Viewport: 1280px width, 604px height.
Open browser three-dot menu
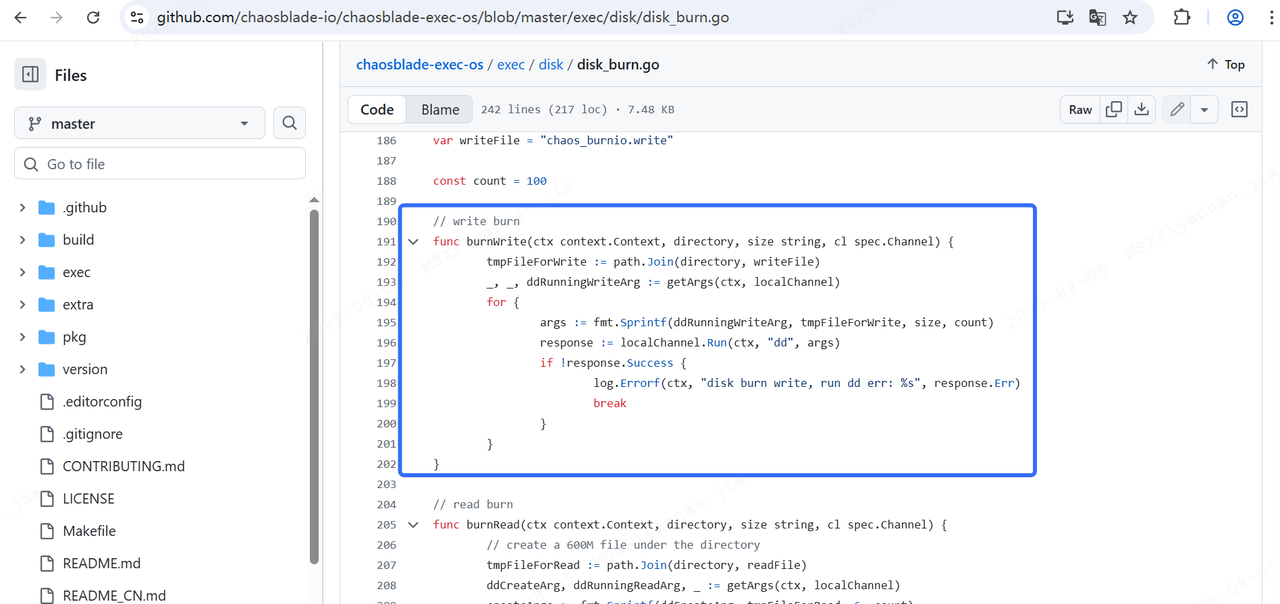click(x=1270, y=18)
